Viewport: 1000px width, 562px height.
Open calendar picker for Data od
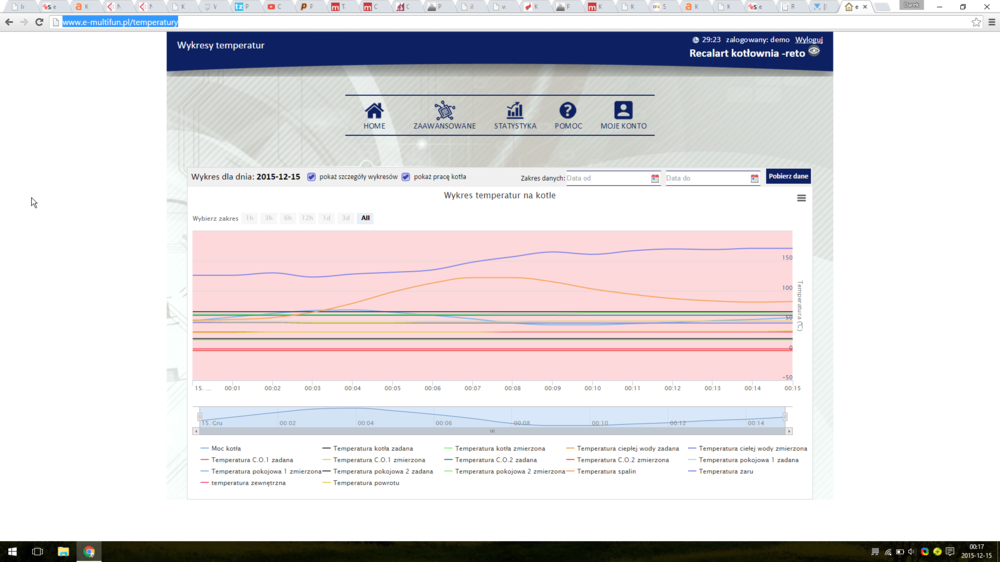coord(655,178)
